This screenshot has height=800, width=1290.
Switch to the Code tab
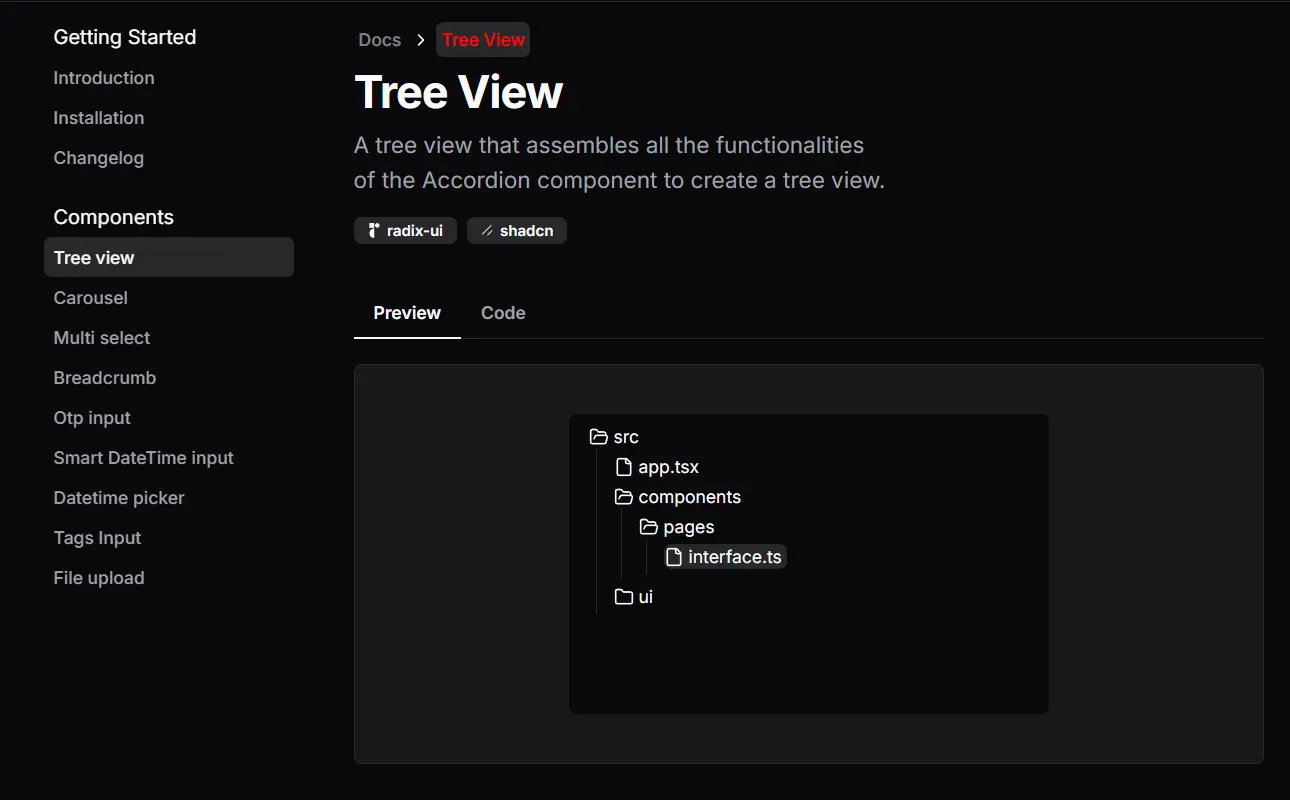coord(503,312)
